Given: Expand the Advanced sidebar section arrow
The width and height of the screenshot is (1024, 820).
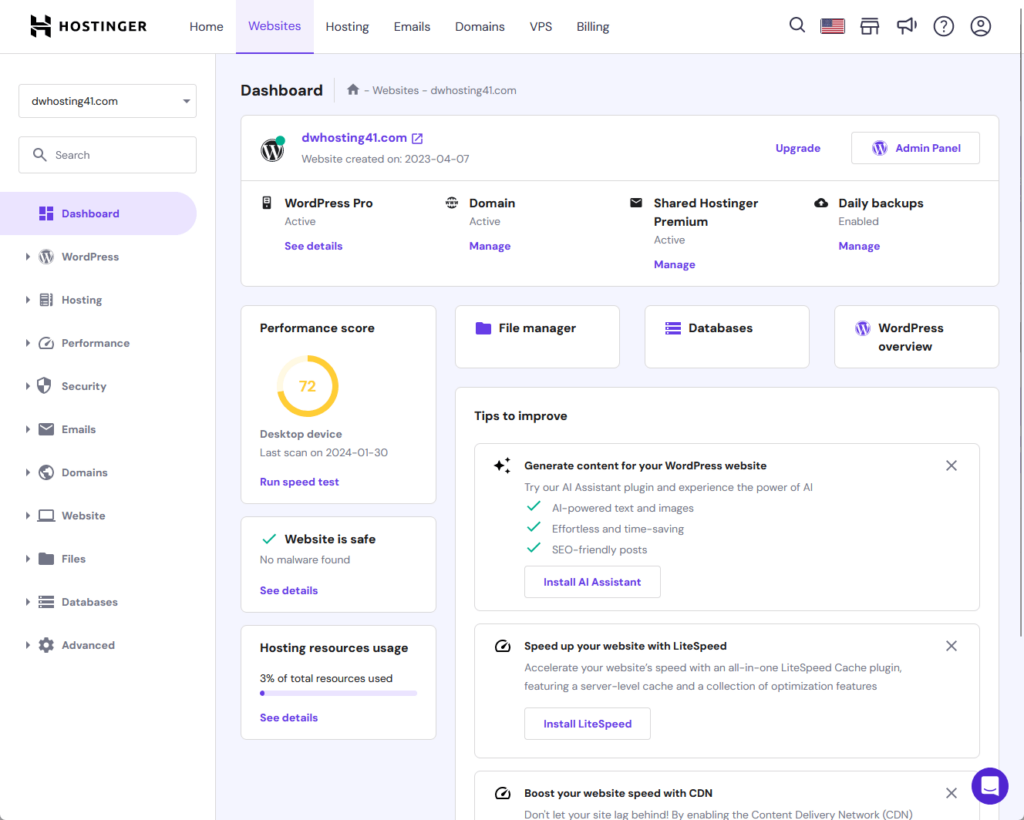Looking at the screenshot, I should coord(27,645).
